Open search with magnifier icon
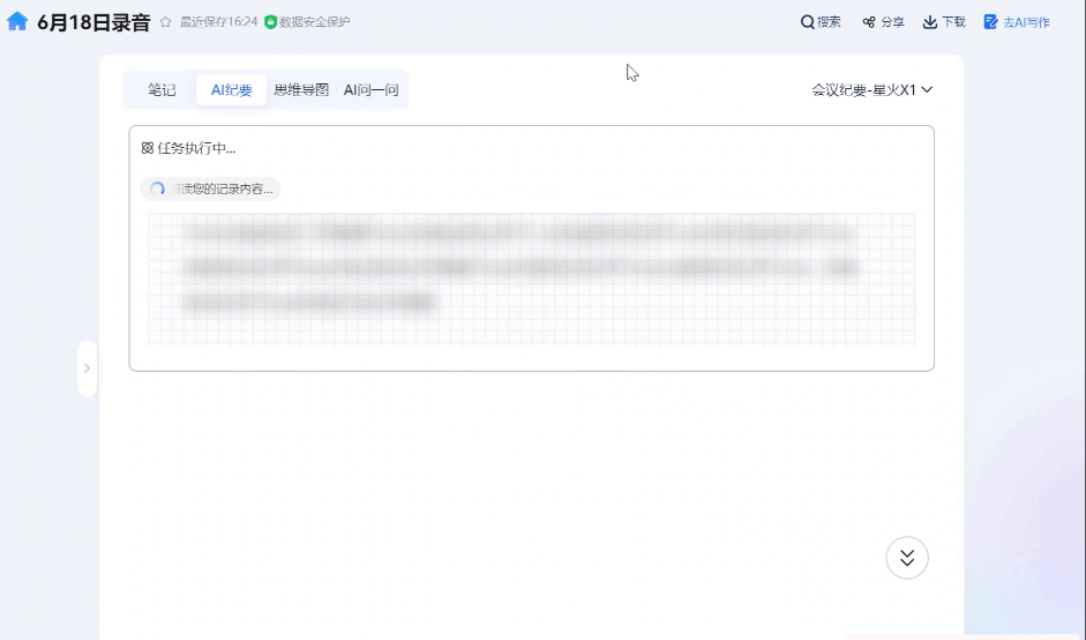Image resolution: width=1086 pixels, height=640 pixels. tap(807, 22)
